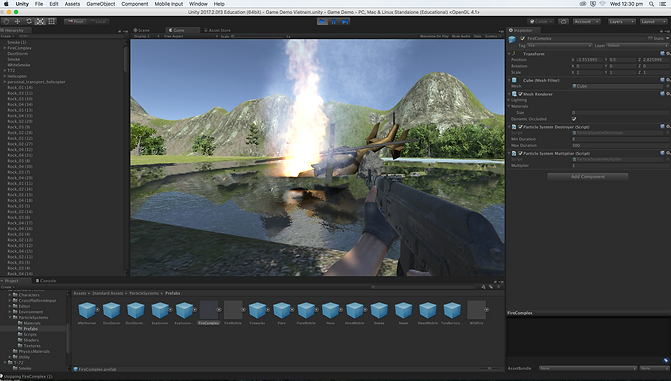This screenshot has height=381, width=671.
Task: Expand the T72 object in Hierarchy
Action: (x=5, y=71)
